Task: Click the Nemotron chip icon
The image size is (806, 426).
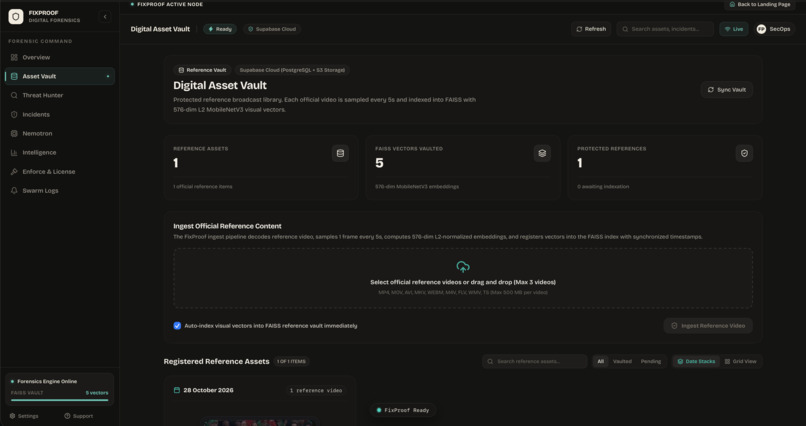Action: point(14,133)
